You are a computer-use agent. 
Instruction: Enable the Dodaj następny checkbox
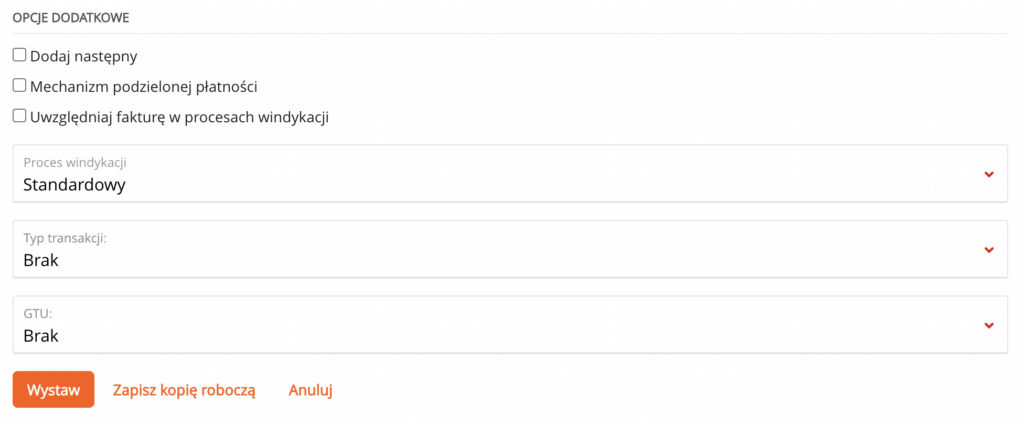(x=19, y=55)
